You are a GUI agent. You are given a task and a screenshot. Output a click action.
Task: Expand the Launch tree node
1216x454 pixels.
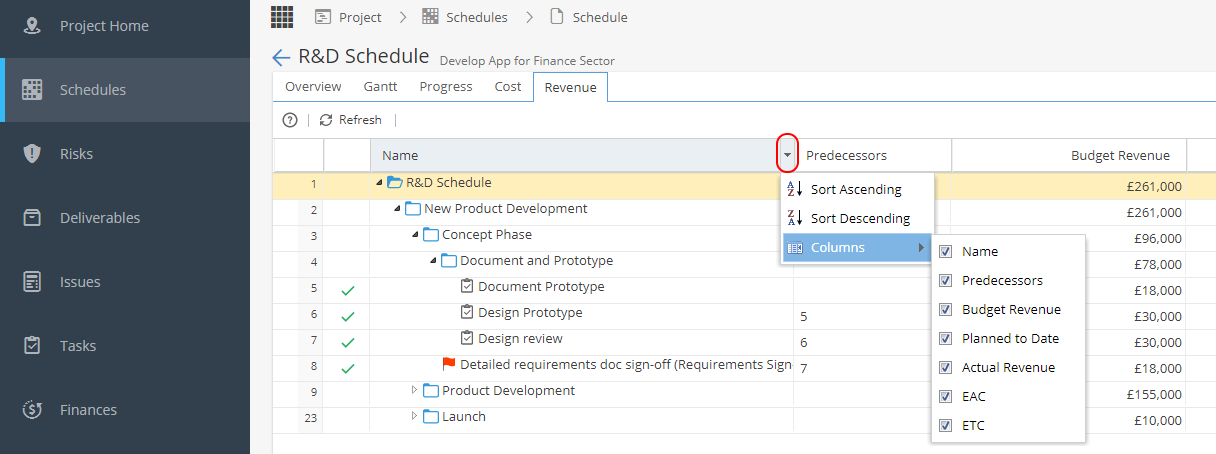click(x=416, y=416)
